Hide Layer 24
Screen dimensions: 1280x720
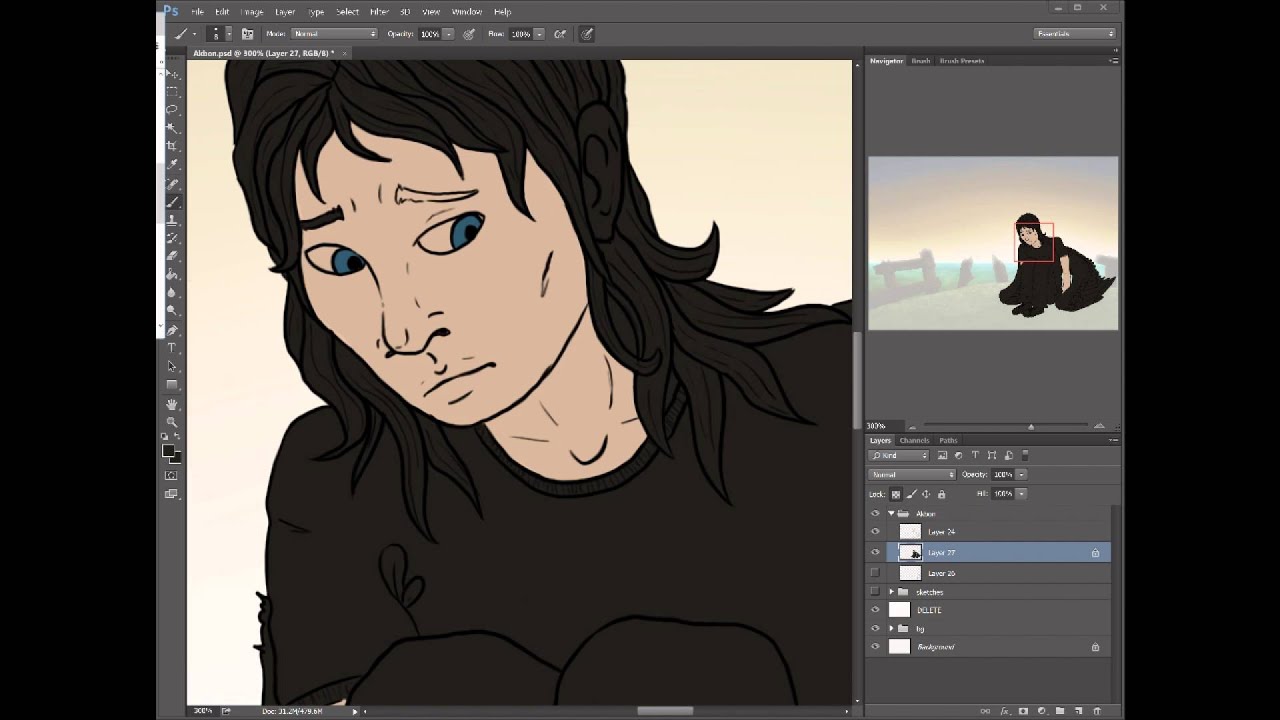tap(875, 532)
